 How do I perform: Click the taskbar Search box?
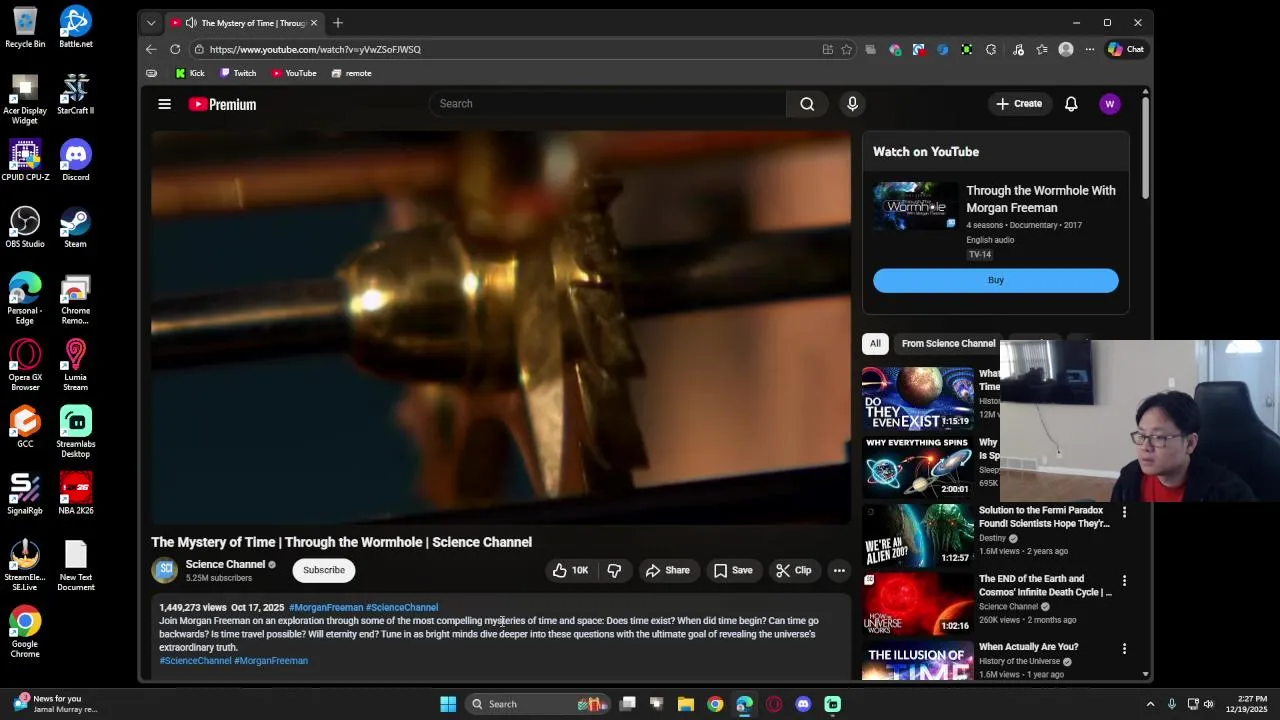pyautogui.click(x=536, y=704)
